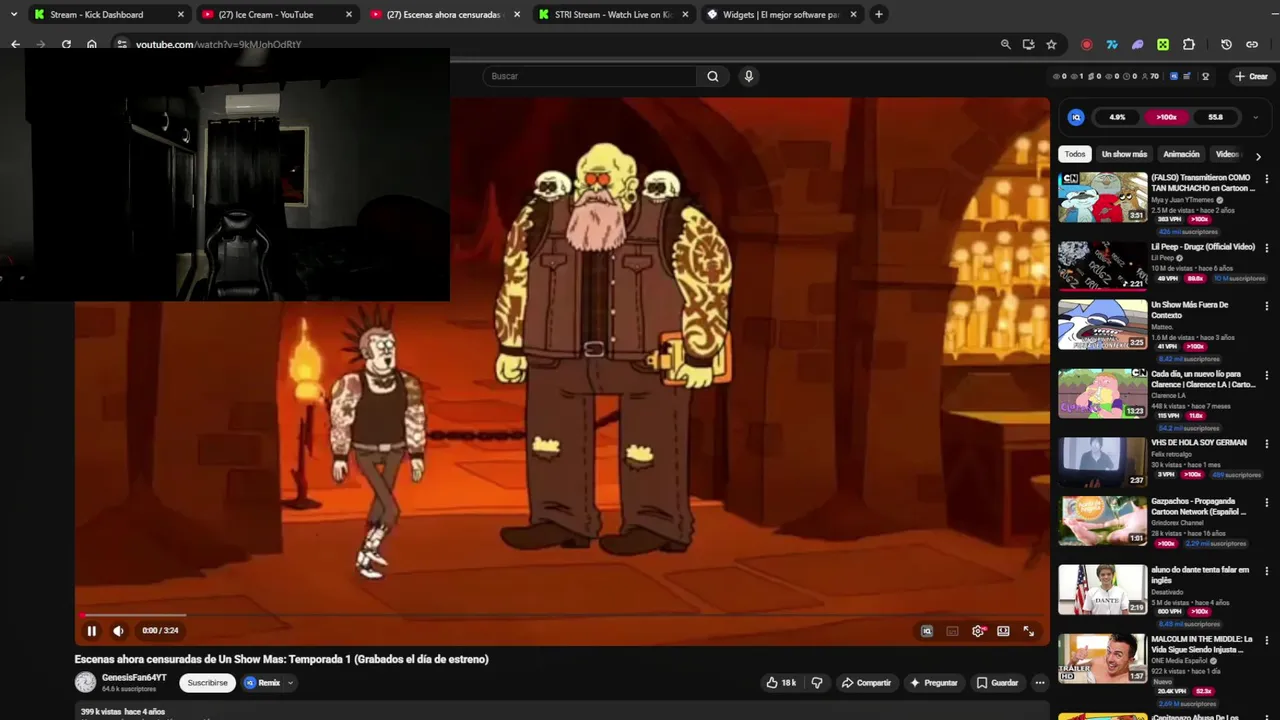Viewport: 1280px width, 720px height.
Task: Select the Todos filter chip
Action: tap(1075, 154)
